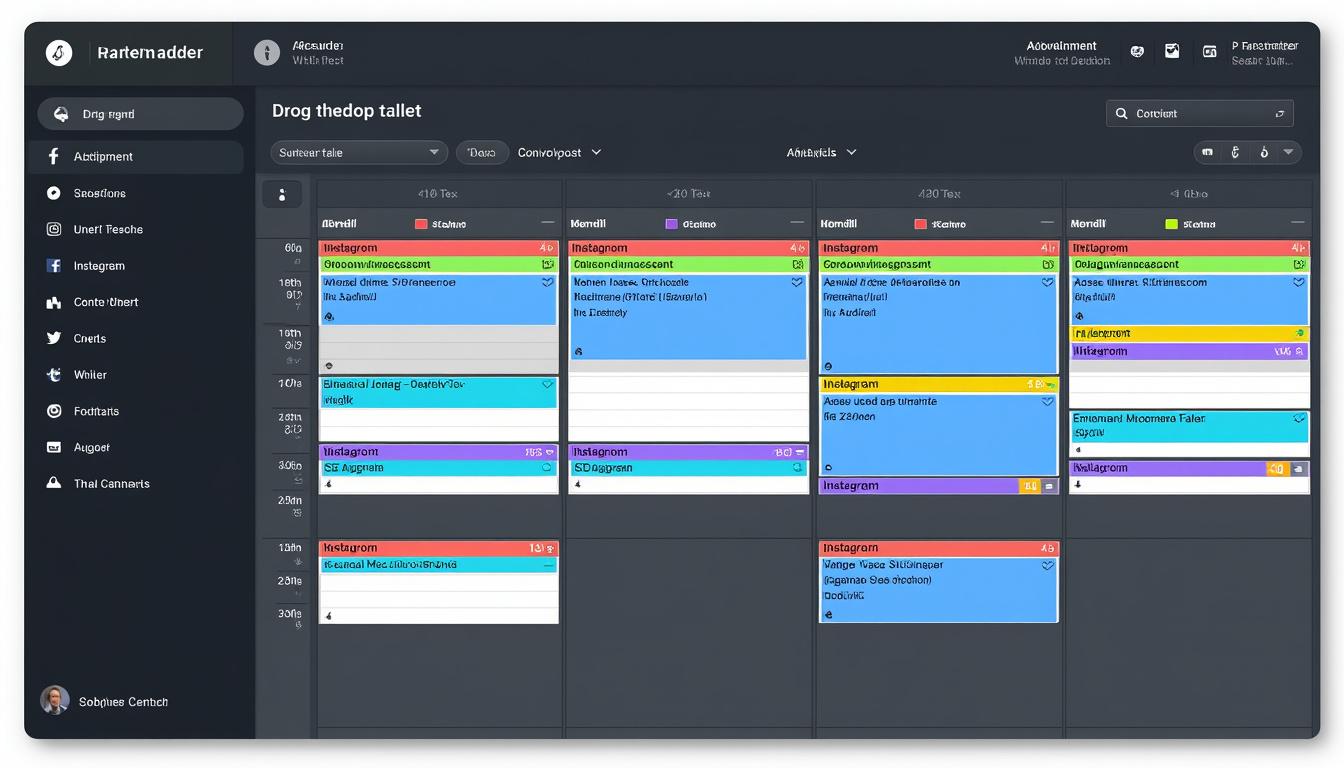Viewport: 1344px width, 768px height.
Task: Select Fodtfarts in the left sidebar
Action: [x=96, y=412]
